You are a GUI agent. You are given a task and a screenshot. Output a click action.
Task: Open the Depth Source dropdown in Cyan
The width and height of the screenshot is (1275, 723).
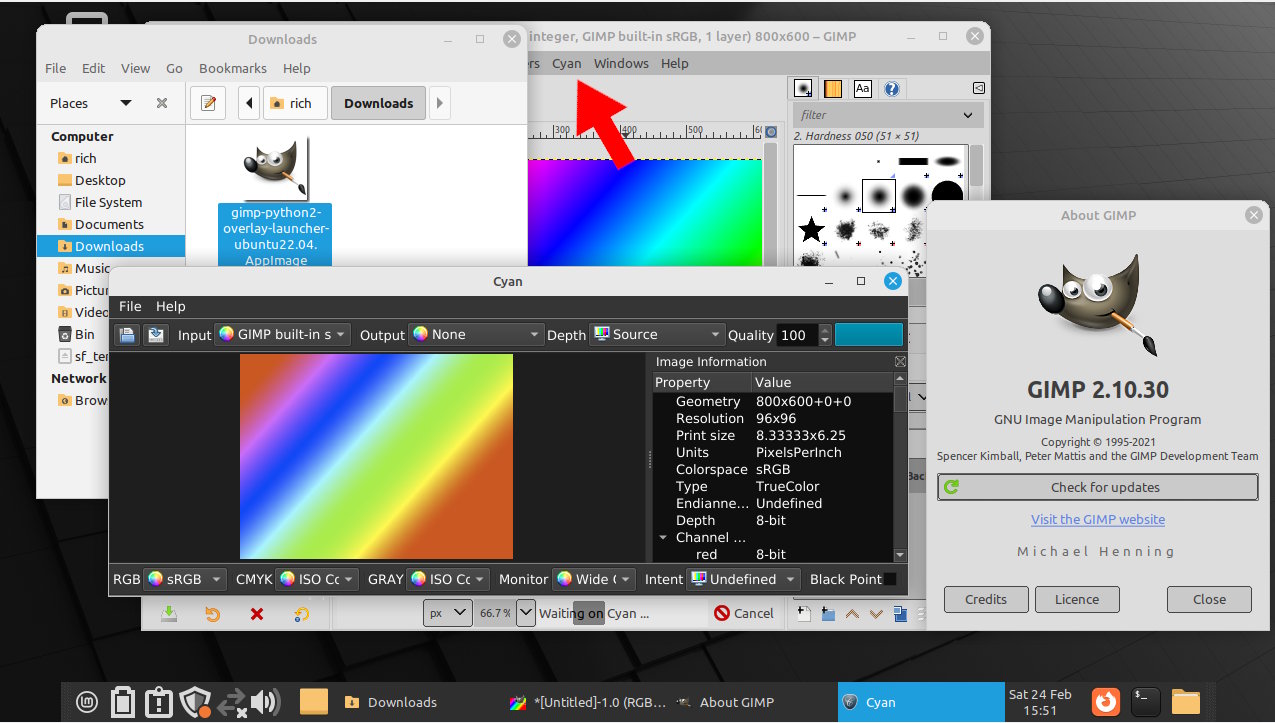(657, 335)
